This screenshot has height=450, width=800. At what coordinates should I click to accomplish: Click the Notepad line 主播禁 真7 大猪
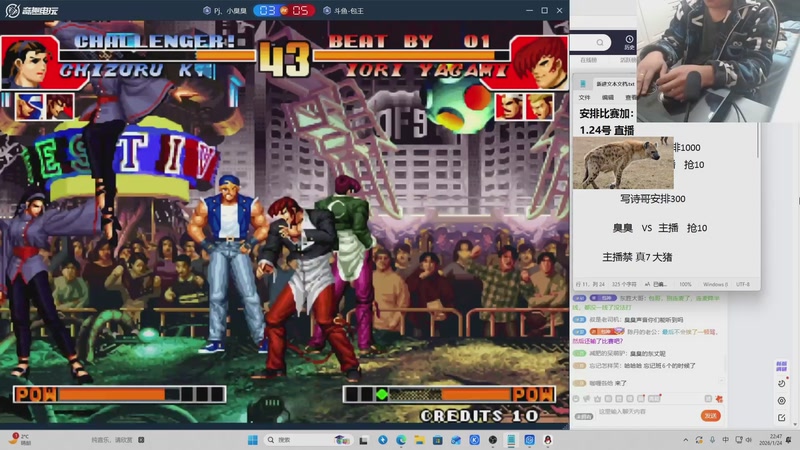click(x=637, y=257)
